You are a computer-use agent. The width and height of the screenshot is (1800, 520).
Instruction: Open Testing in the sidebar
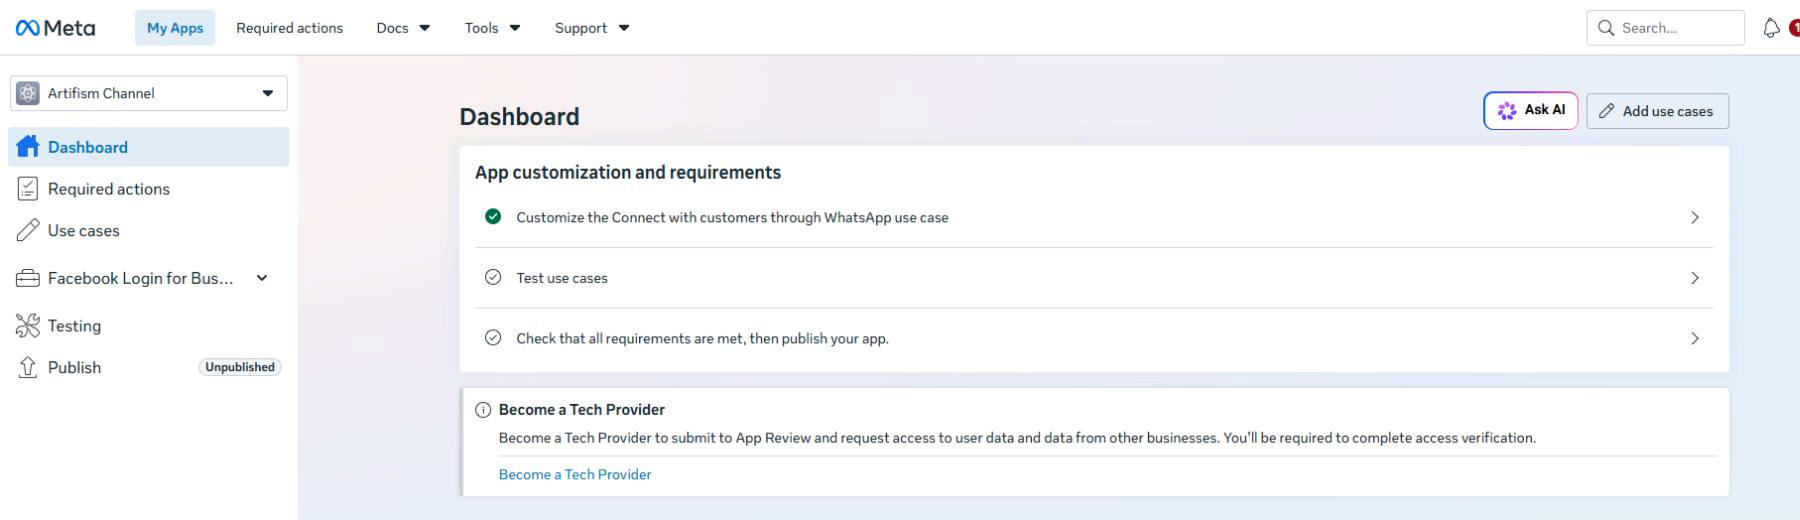click(149, 326)
